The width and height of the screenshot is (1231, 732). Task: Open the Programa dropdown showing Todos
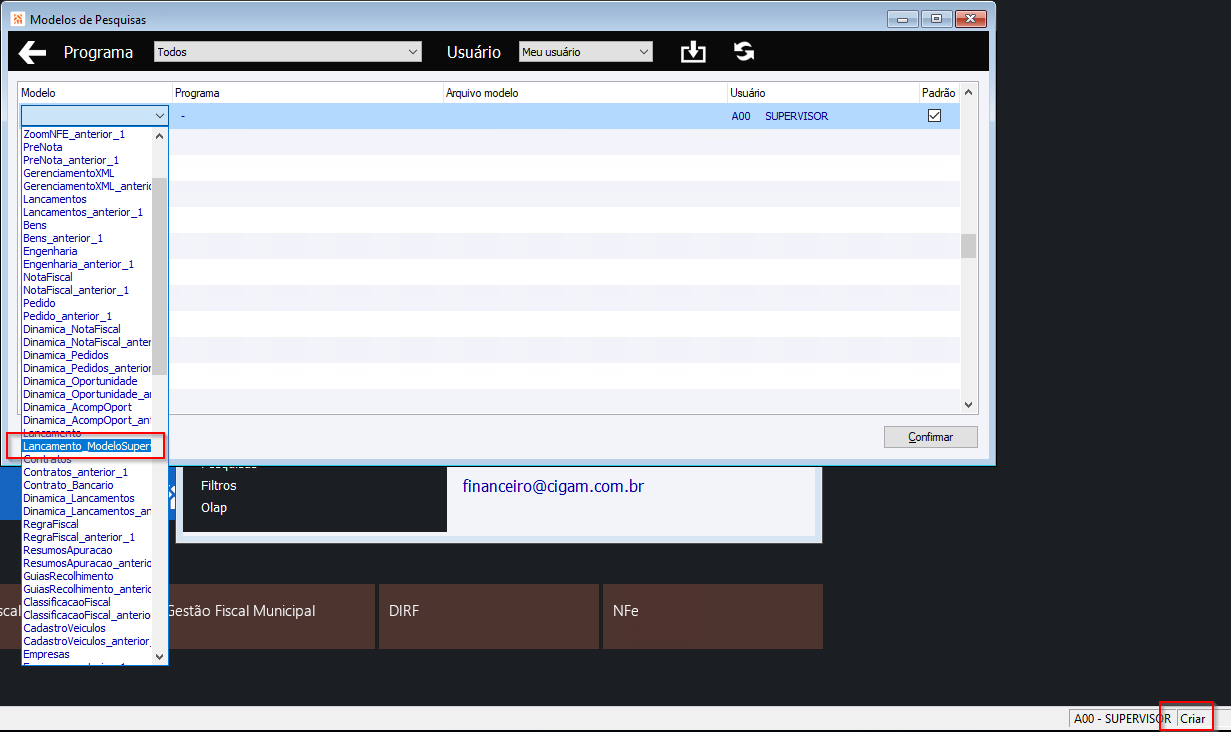(288, 52)
